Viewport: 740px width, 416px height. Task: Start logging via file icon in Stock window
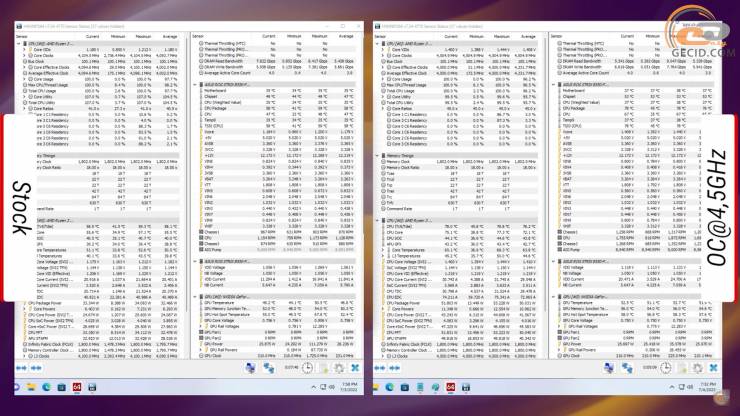tap(324, 368)
